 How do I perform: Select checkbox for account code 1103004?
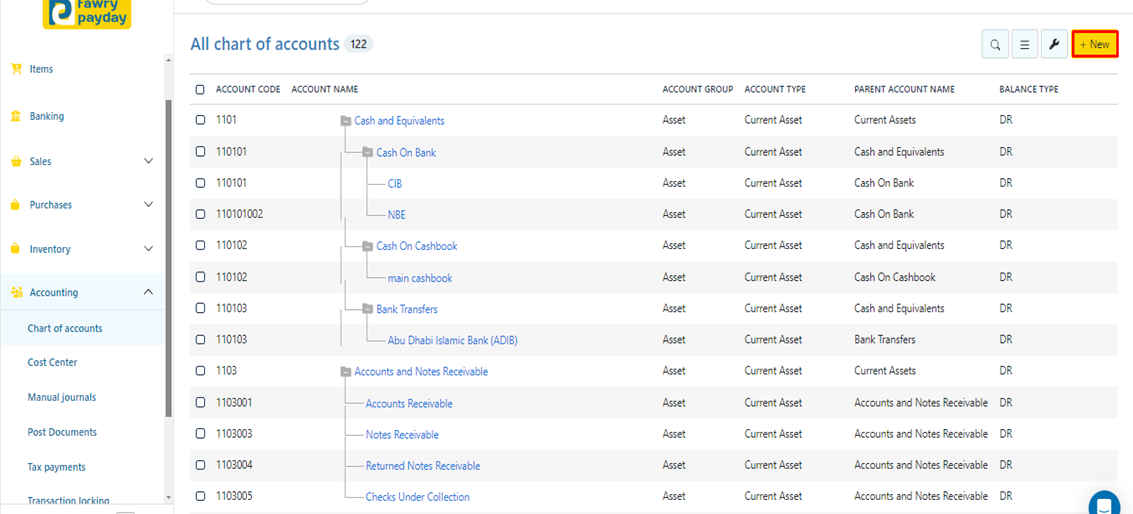click(200, 465)
